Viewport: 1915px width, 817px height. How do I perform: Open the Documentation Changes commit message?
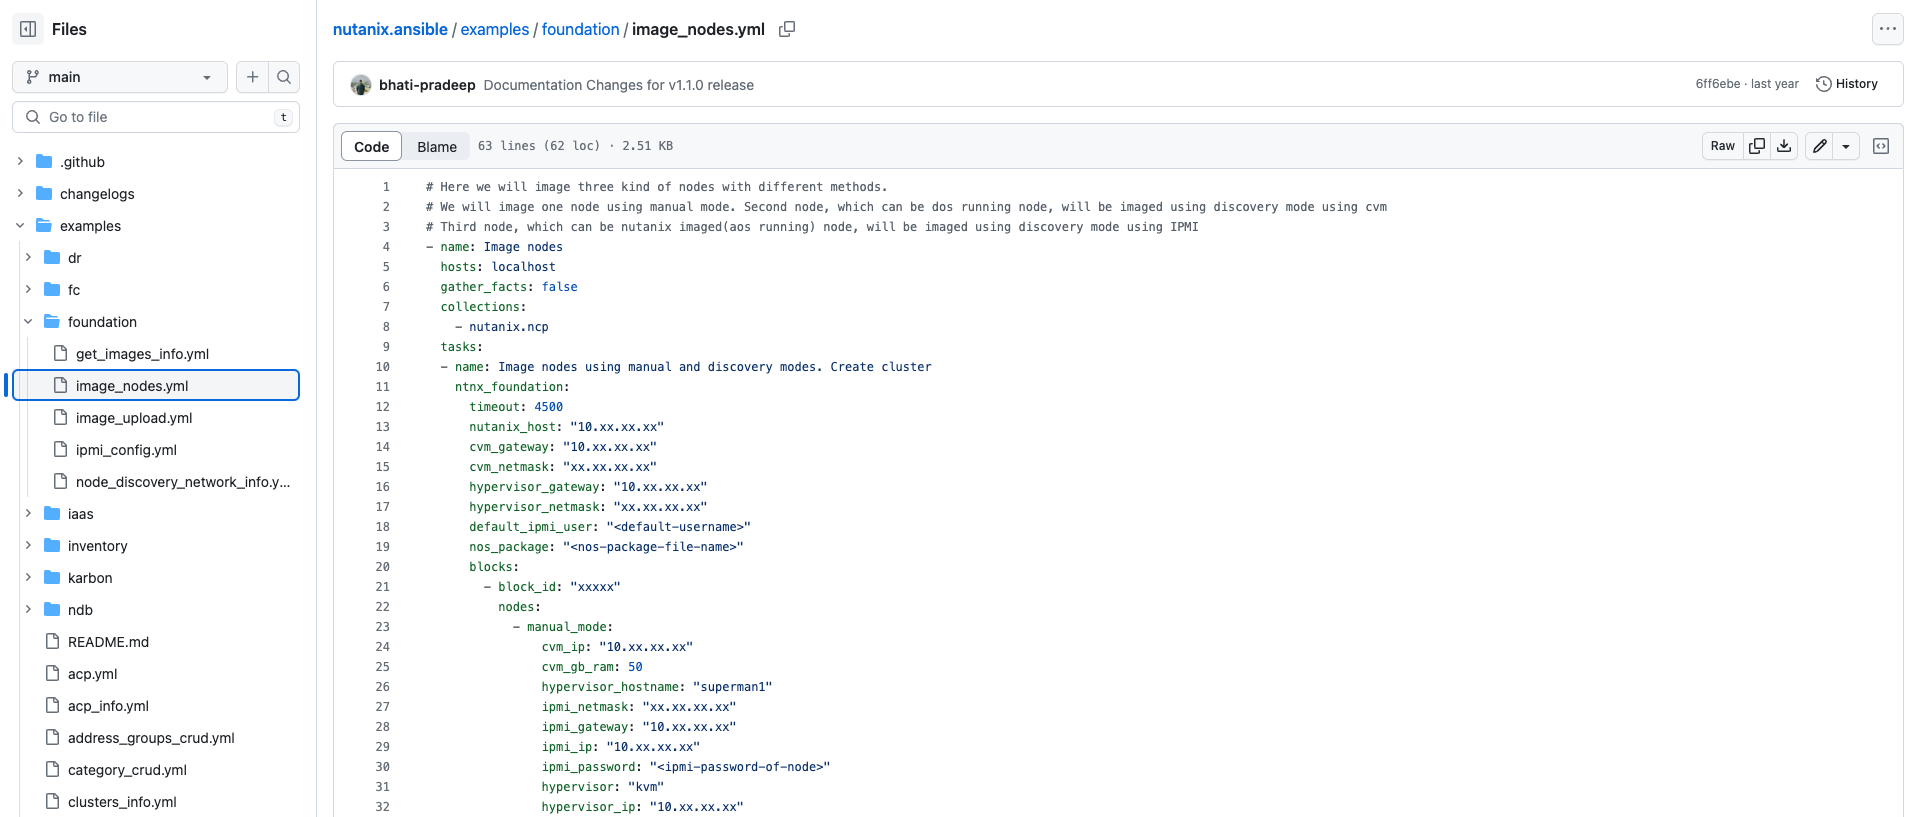click(619, 85)
